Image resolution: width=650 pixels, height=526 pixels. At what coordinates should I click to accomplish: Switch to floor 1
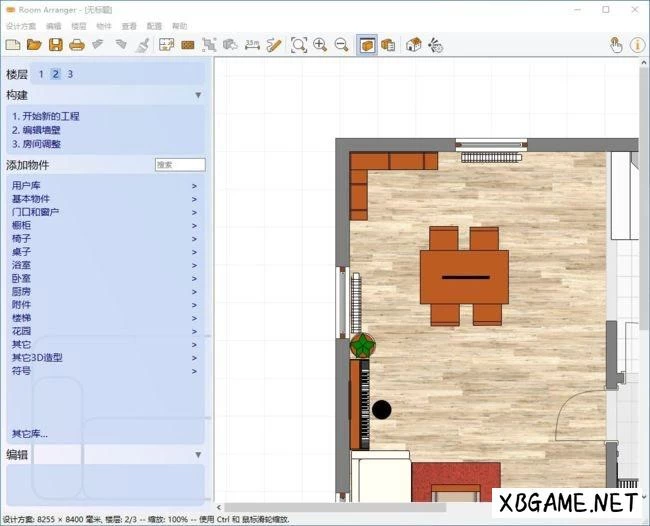(x=41, y=74)
